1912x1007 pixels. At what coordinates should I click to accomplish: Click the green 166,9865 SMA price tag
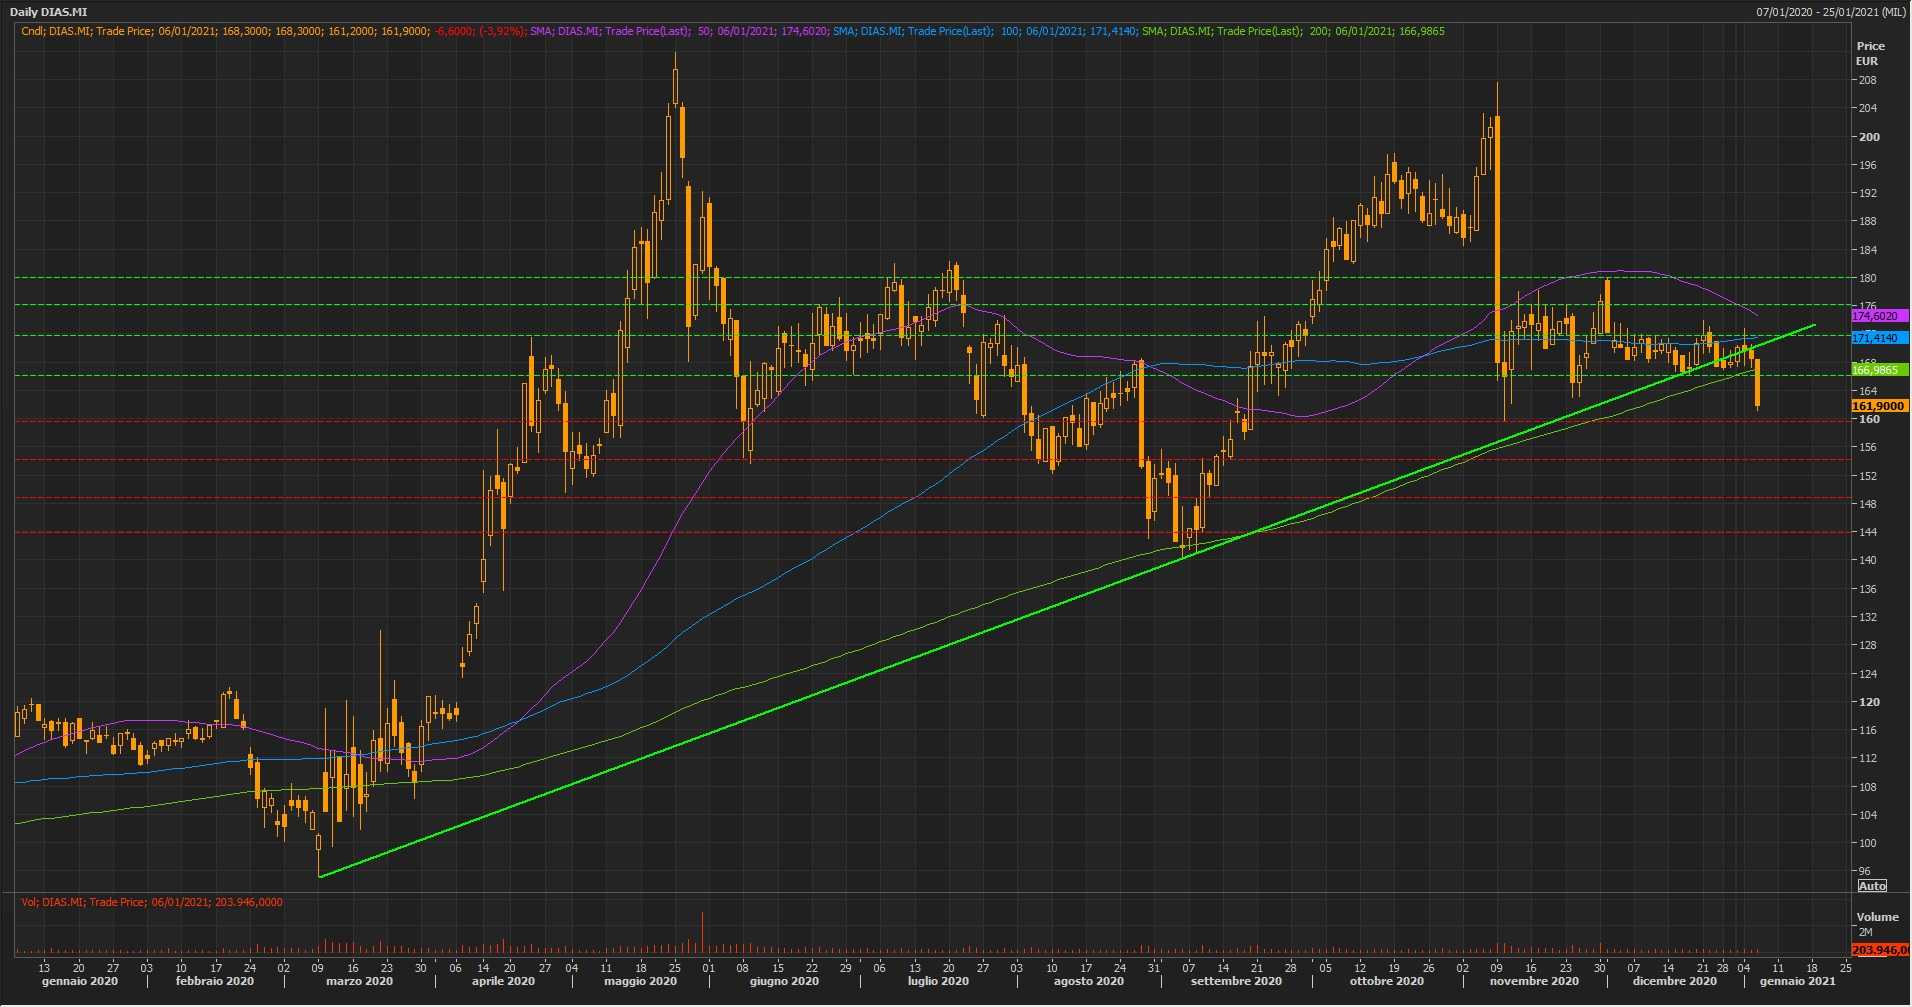click(x=1878, y=370)
